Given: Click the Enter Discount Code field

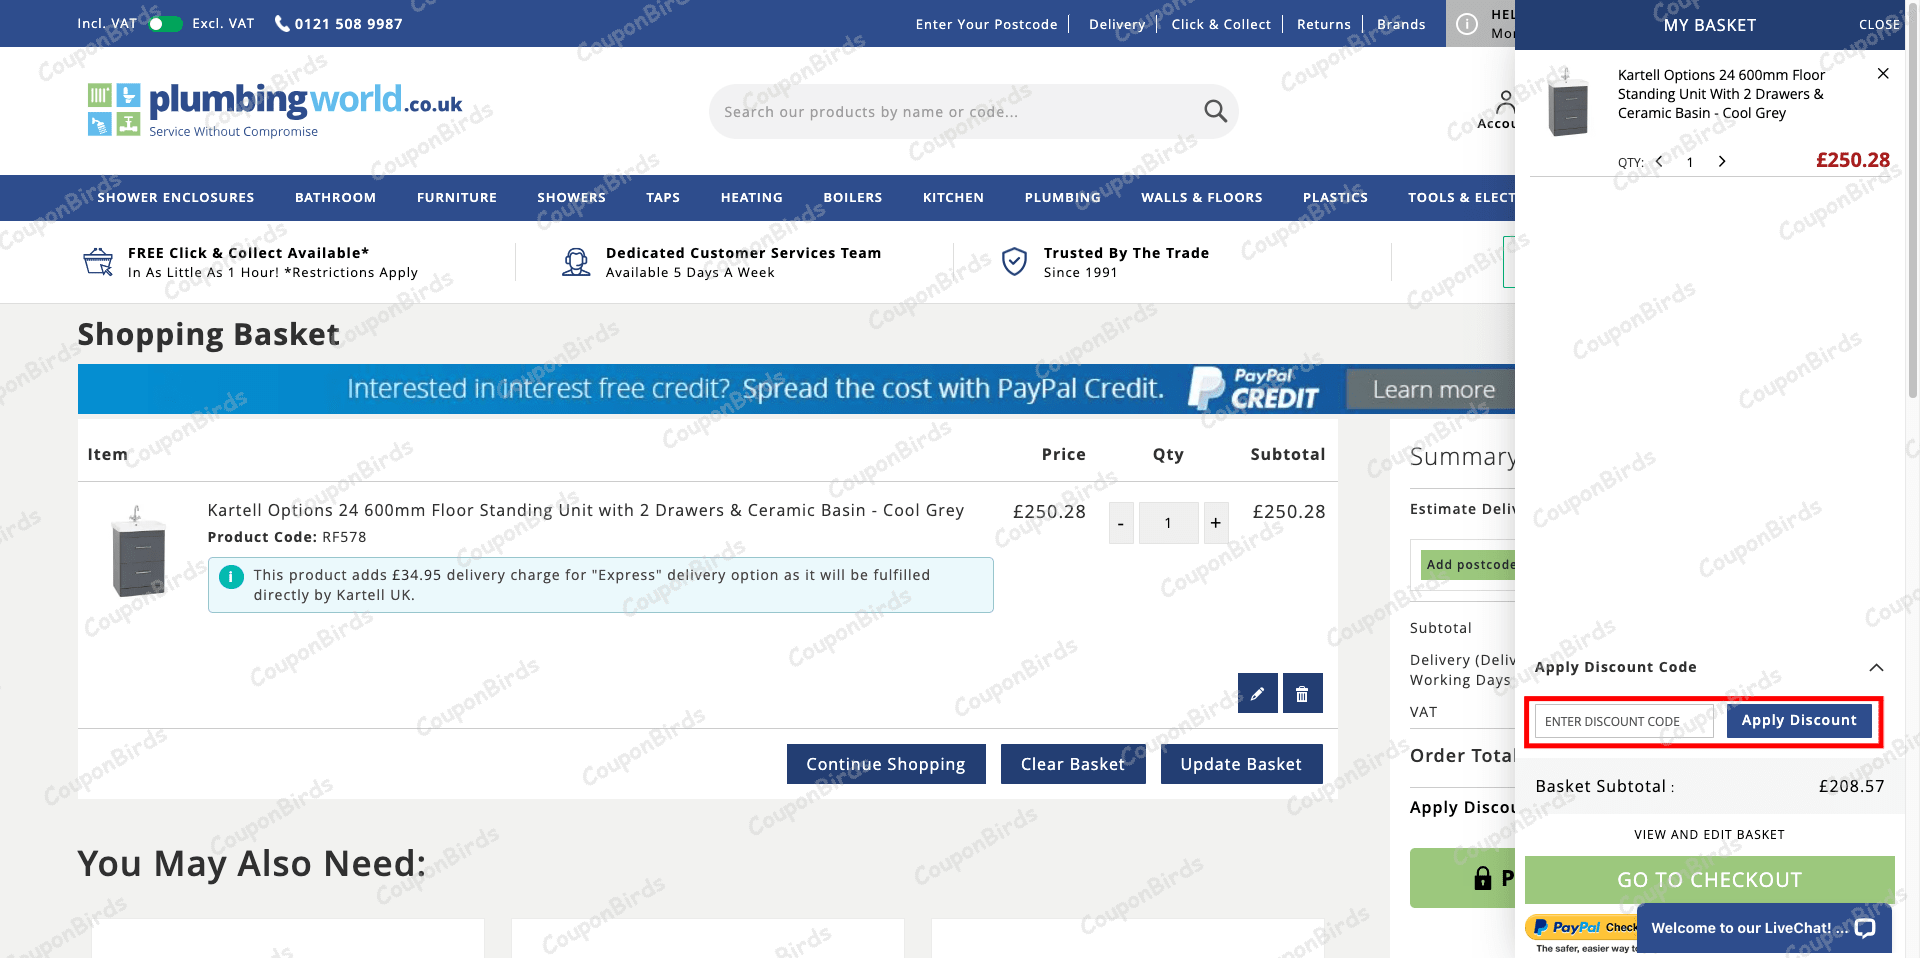Looking at the screenshot, I should tap(1621, 720).
